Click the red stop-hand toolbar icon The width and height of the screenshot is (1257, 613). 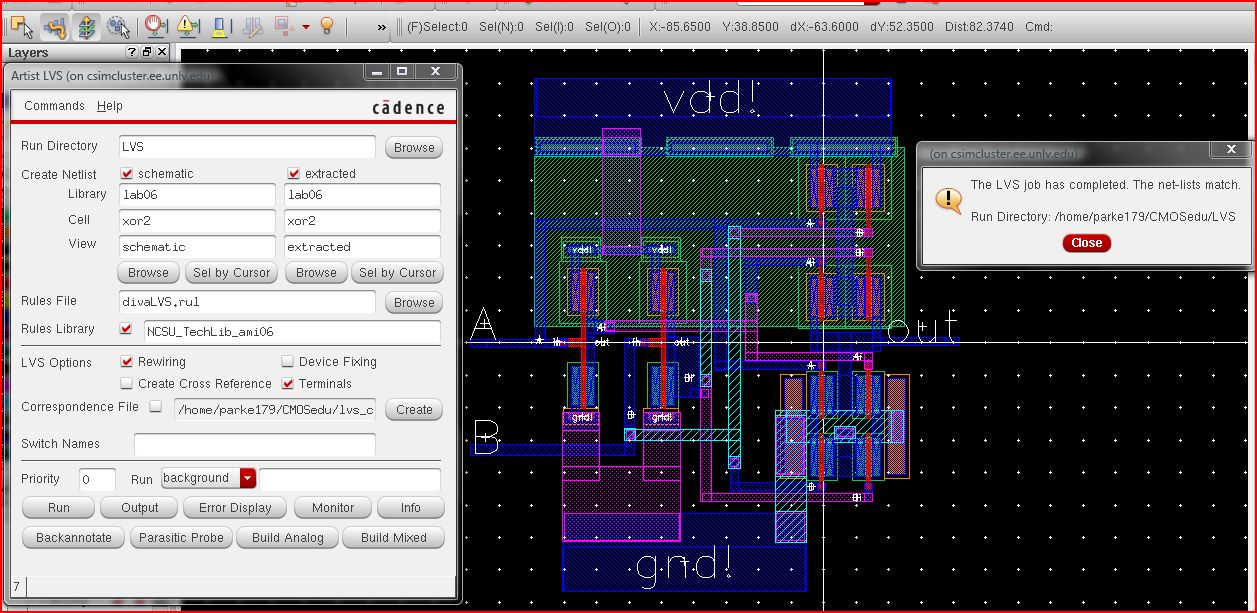coord(154,26)
